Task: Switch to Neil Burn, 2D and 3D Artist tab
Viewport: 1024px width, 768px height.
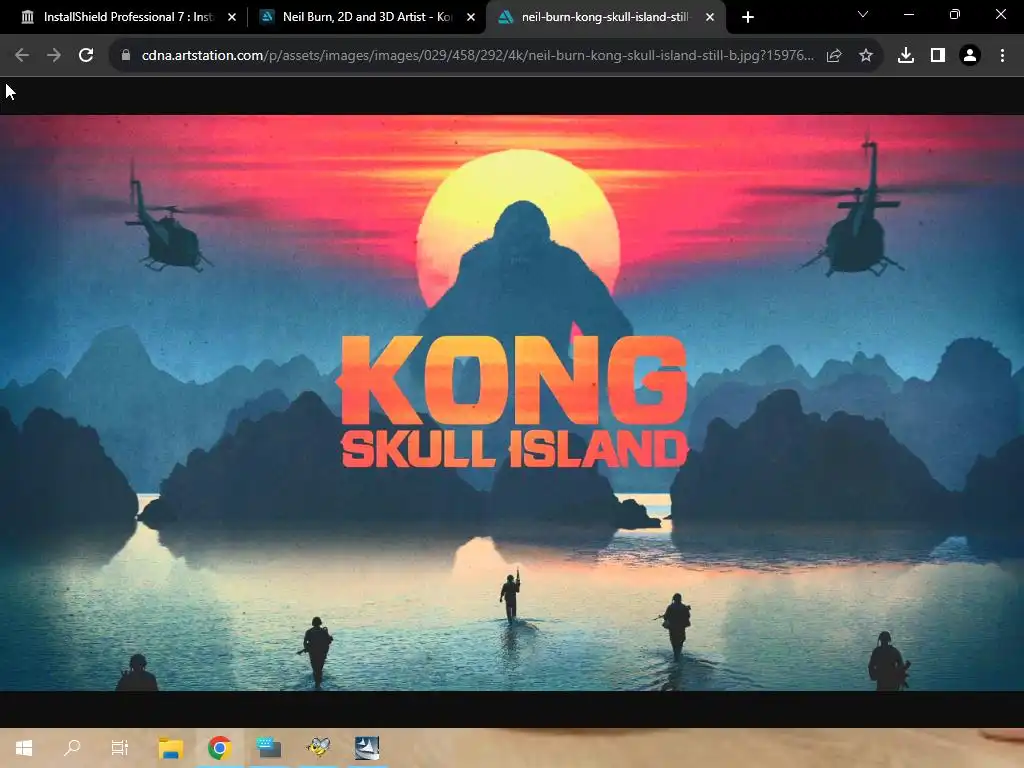Action: coord(366,17)
